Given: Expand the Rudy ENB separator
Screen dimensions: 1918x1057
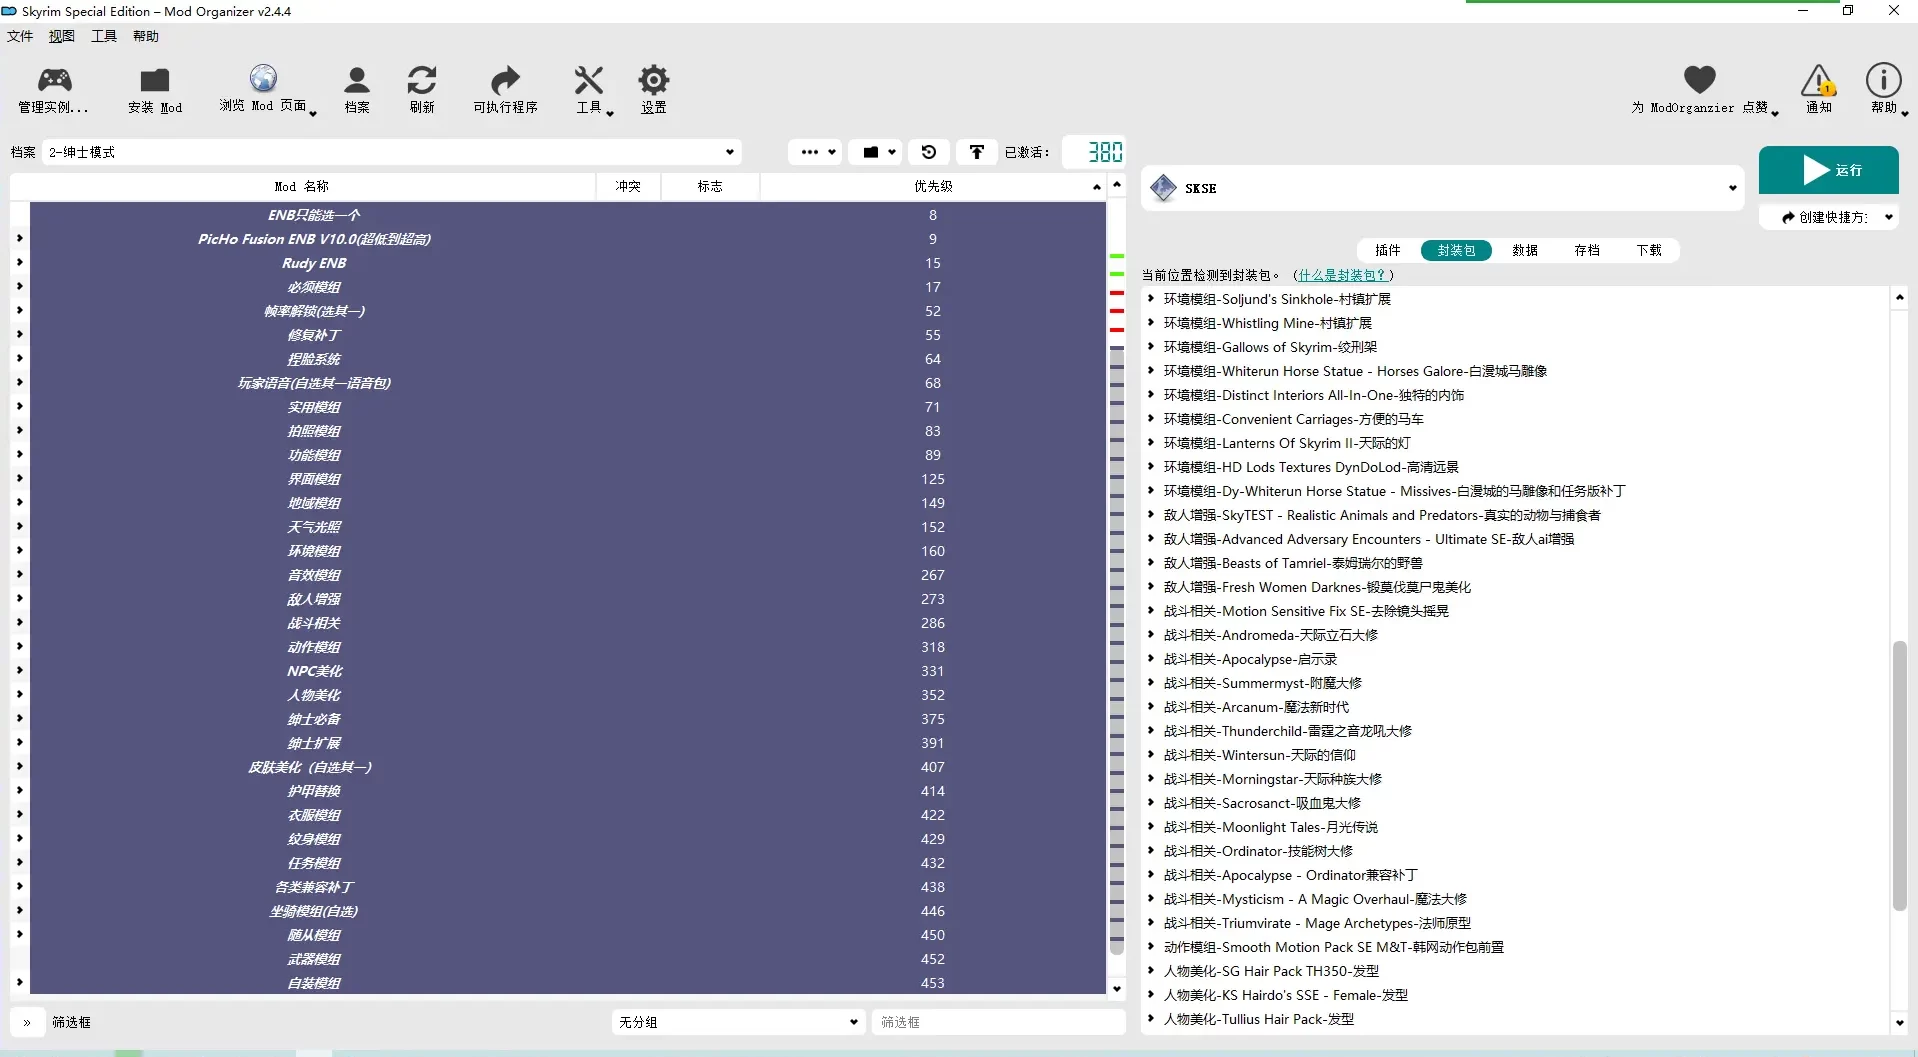Looking at the screenshot, I should click(19, 262).
